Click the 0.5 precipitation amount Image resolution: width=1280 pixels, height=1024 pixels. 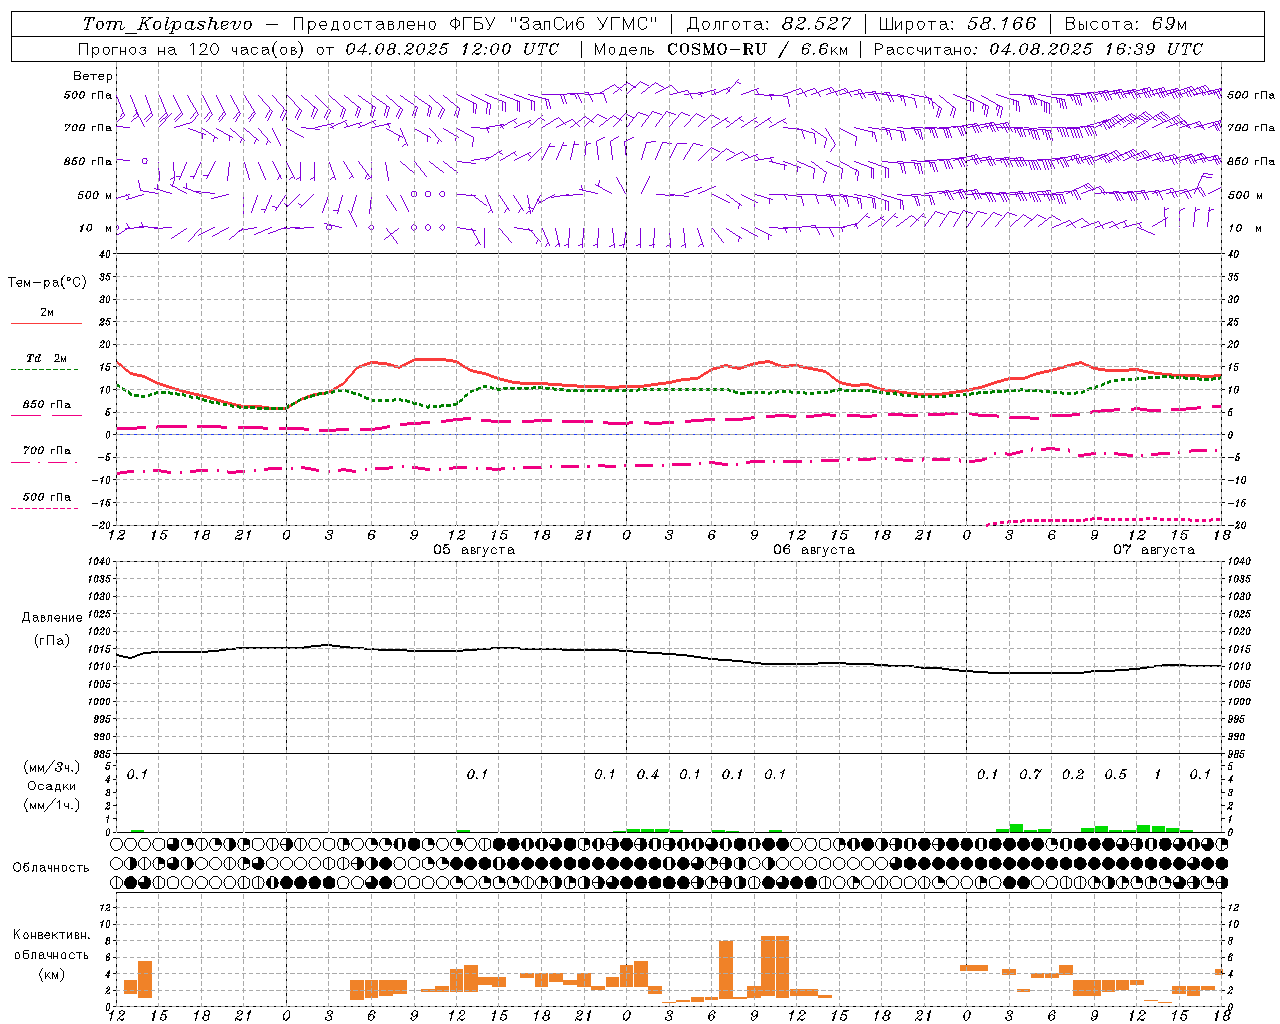(1115, 774)
